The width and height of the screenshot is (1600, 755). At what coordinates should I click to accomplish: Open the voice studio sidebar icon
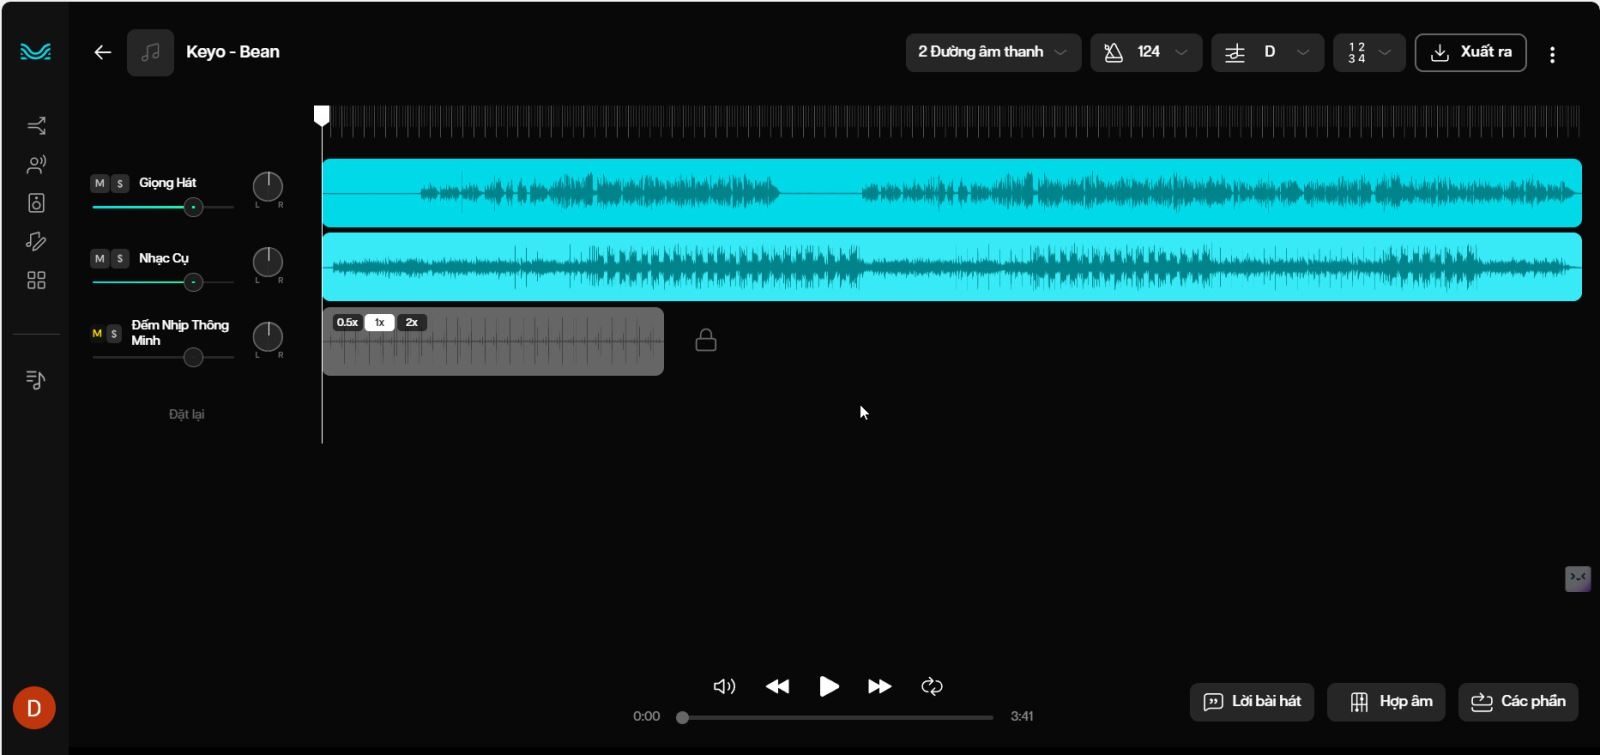(x=36, y=164)
